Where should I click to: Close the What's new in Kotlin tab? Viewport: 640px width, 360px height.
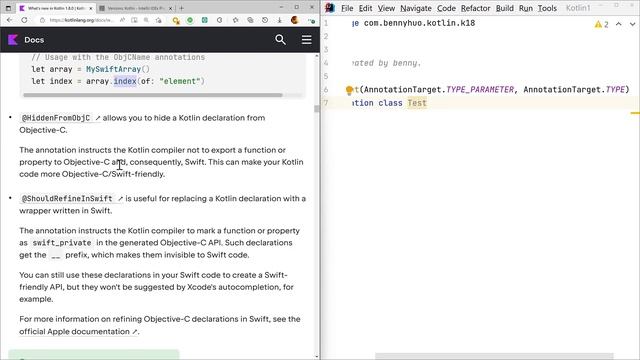tap(91, 8)
